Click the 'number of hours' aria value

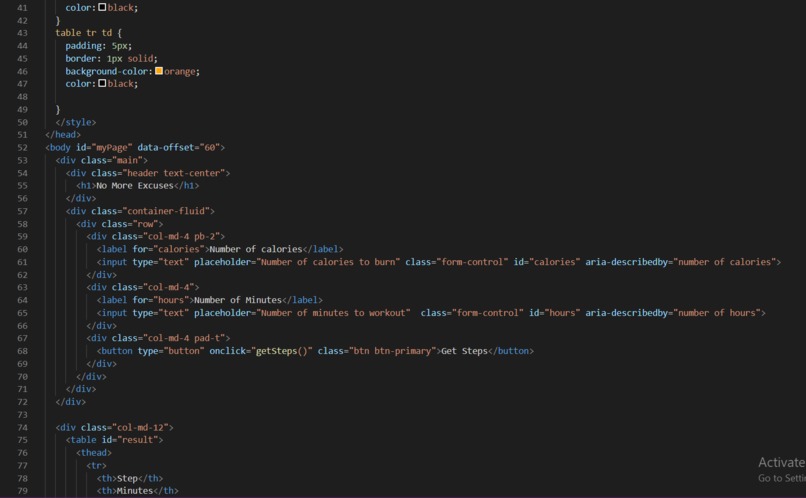tap(717, 313)
